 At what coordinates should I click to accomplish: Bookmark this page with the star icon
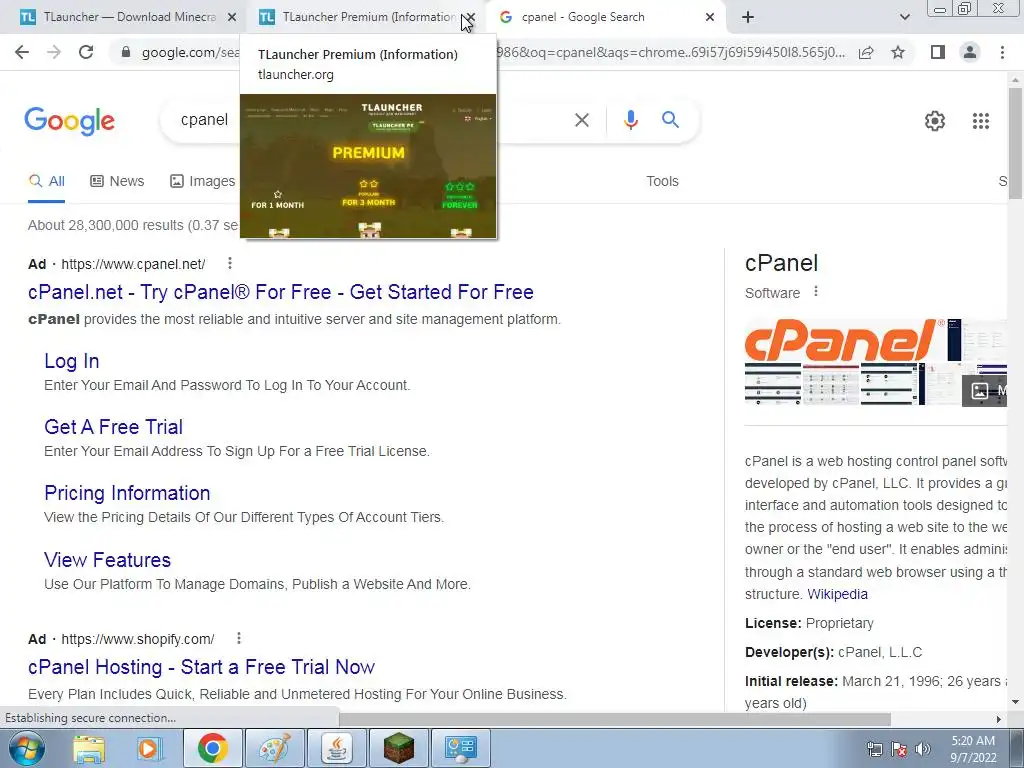tap(898, 52)
